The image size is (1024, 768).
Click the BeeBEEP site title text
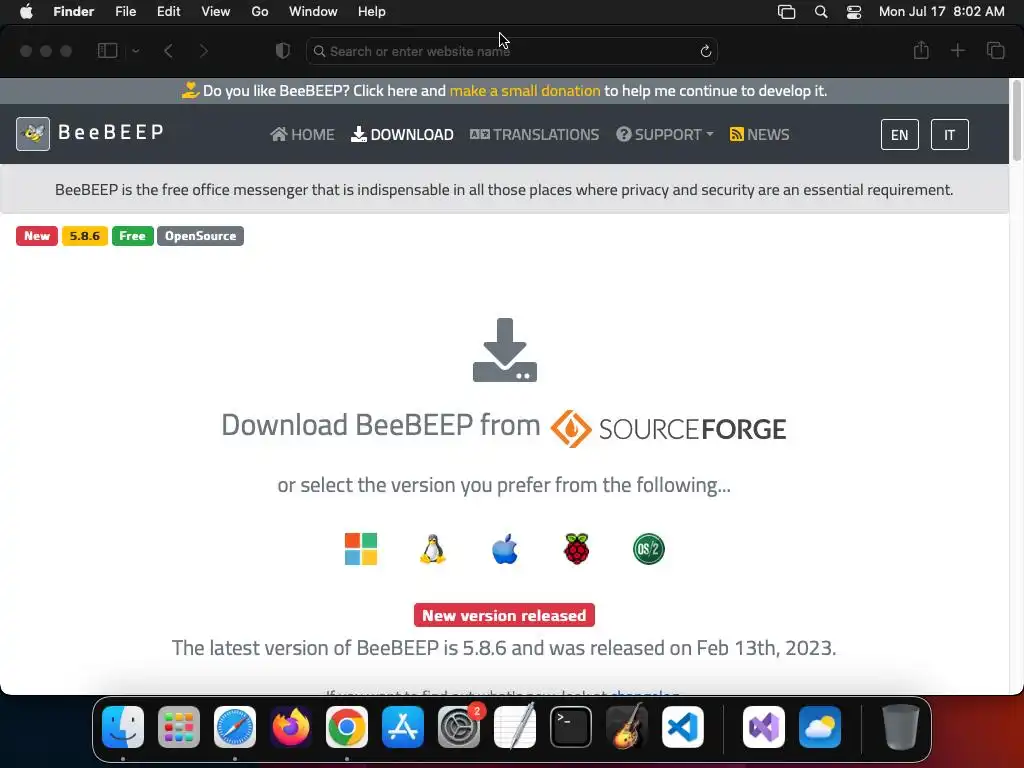(111, 133)
